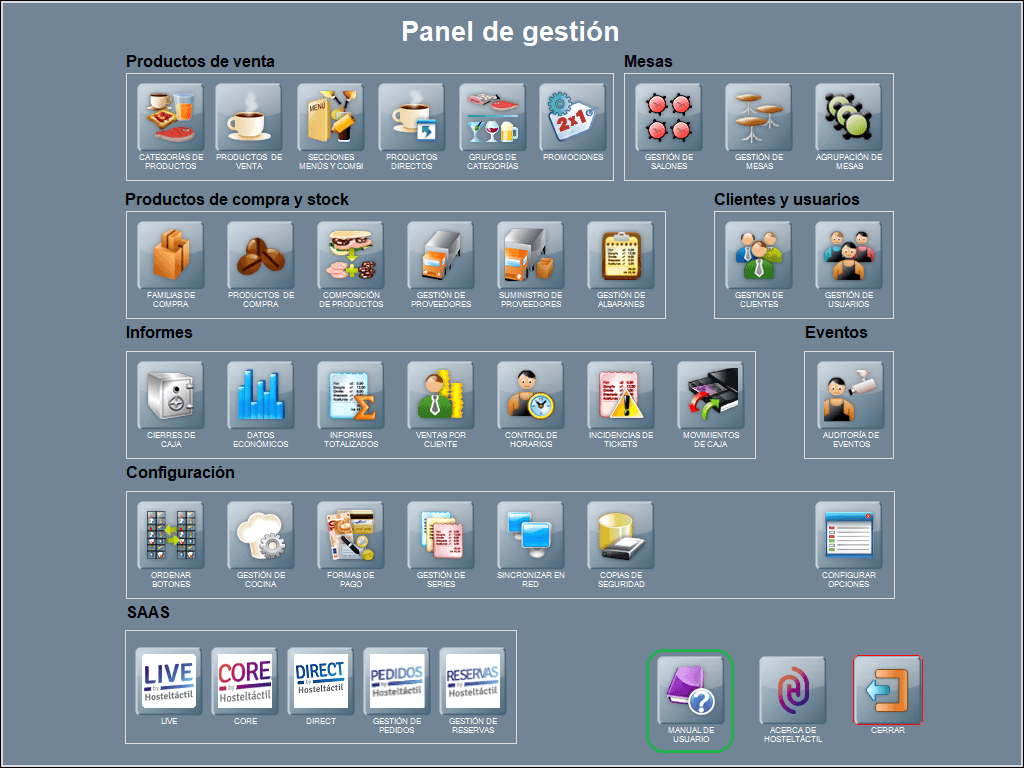
Task: Open Categorías de Productos icon
Action: [170, 117]
